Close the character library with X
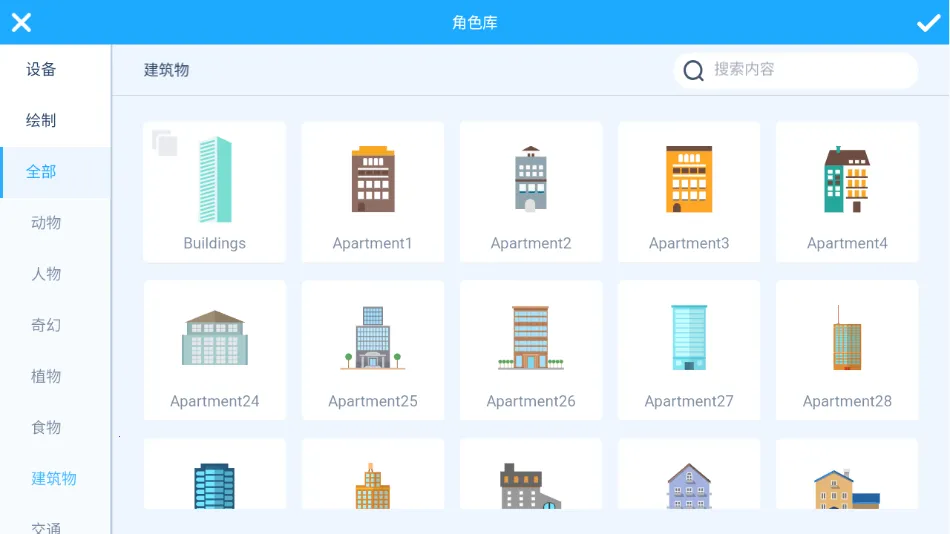Screen dimensions: 950x534 (21, 23)
